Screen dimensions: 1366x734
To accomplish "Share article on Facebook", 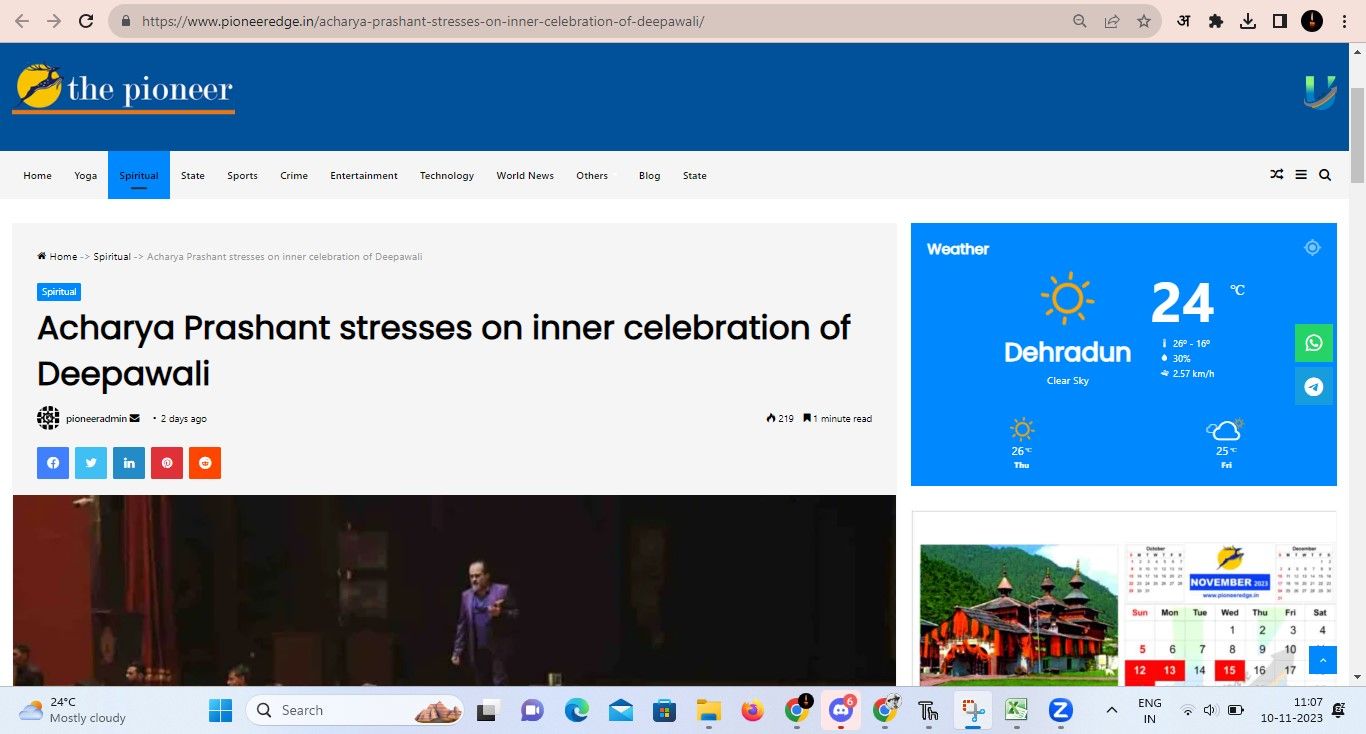I will pyautogui.click(x=53, y=463).
